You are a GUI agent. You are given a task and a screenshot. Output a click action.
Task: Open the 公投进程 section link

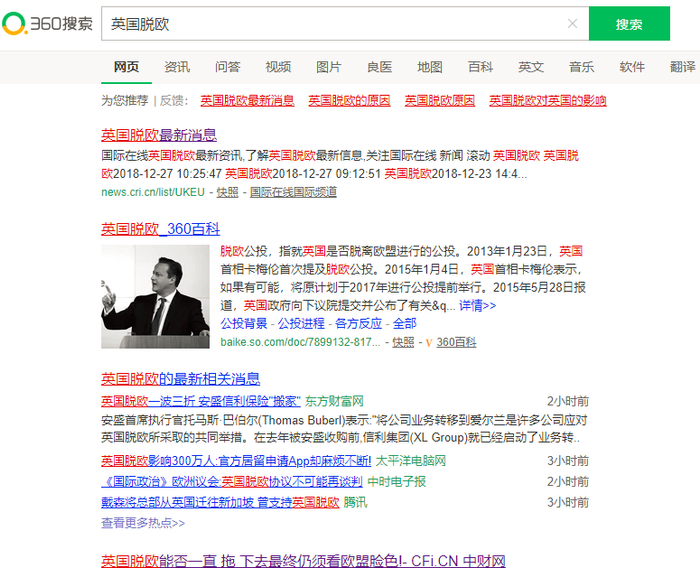click(x=301, y=323)
